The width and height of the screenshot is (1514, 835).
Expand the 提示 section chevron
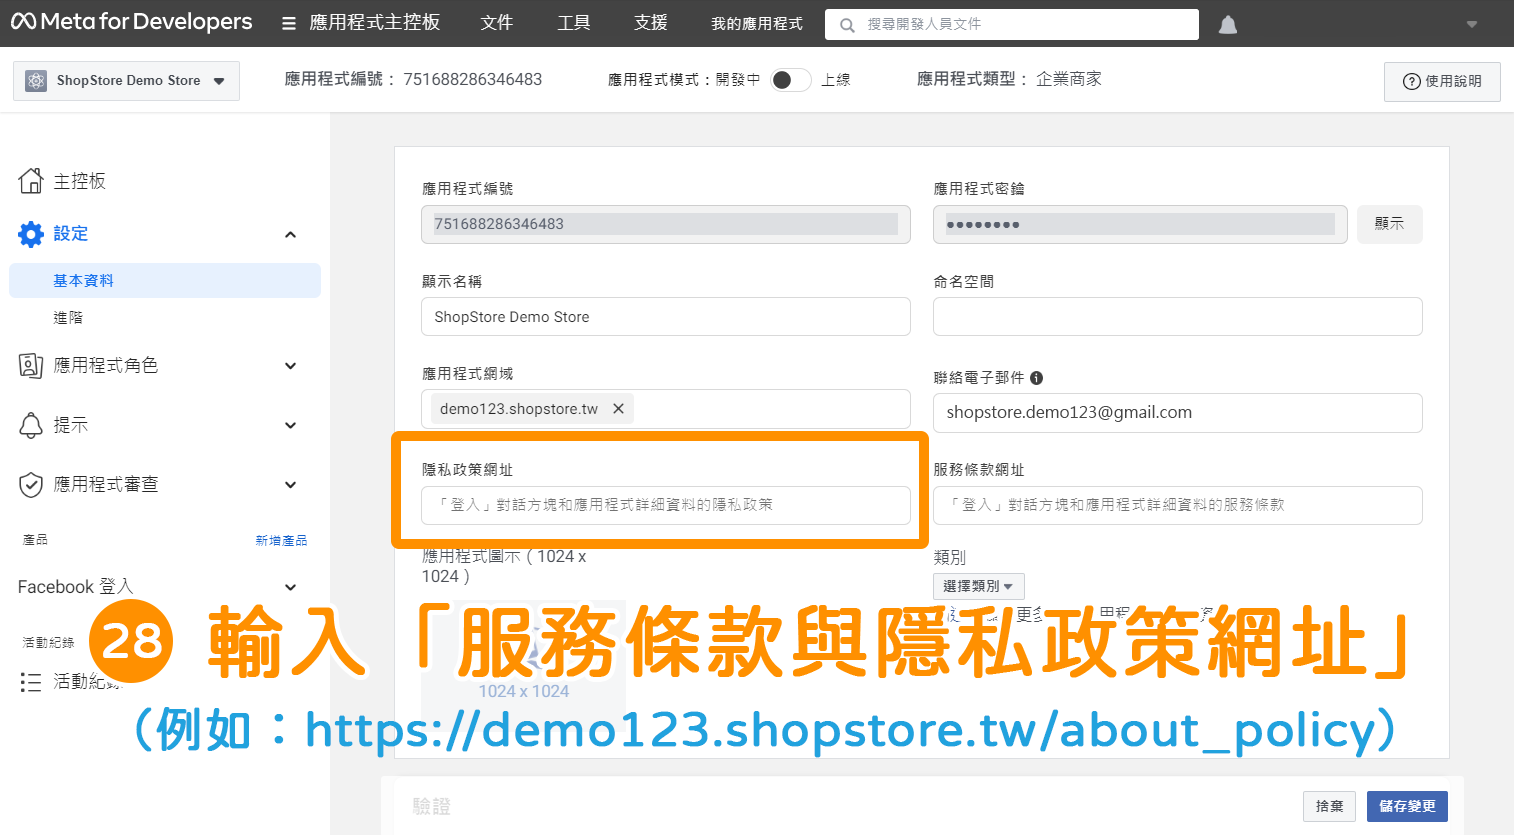(x=290, y=425)
